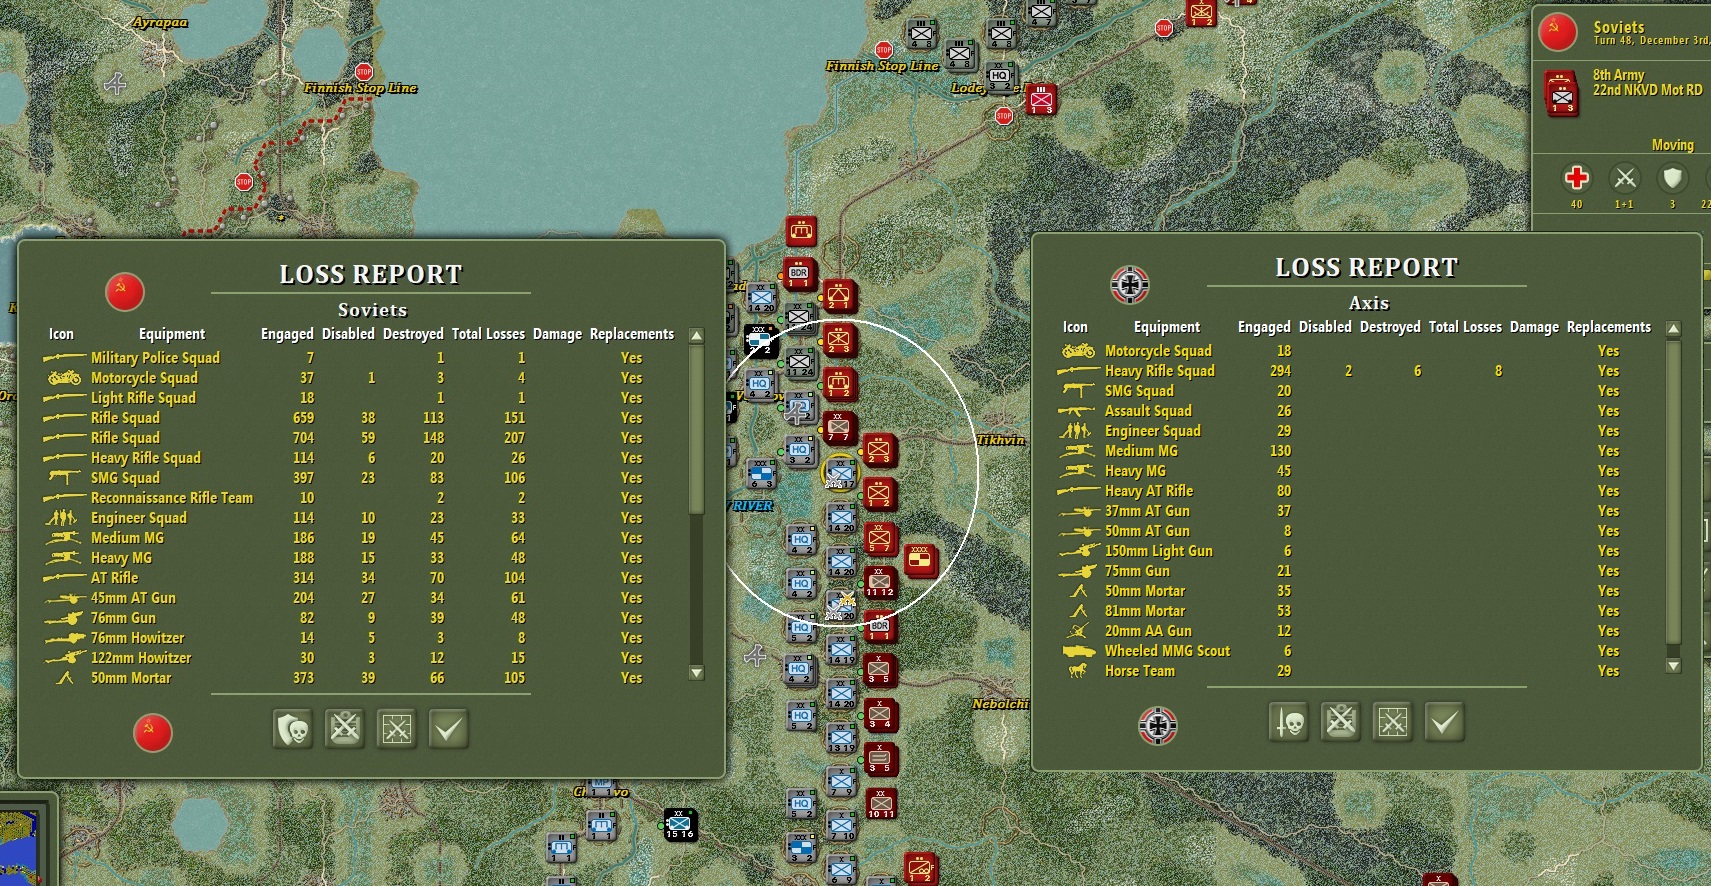
Task: Click the Tikhvin town label on map
Action: pos(1000,440)
